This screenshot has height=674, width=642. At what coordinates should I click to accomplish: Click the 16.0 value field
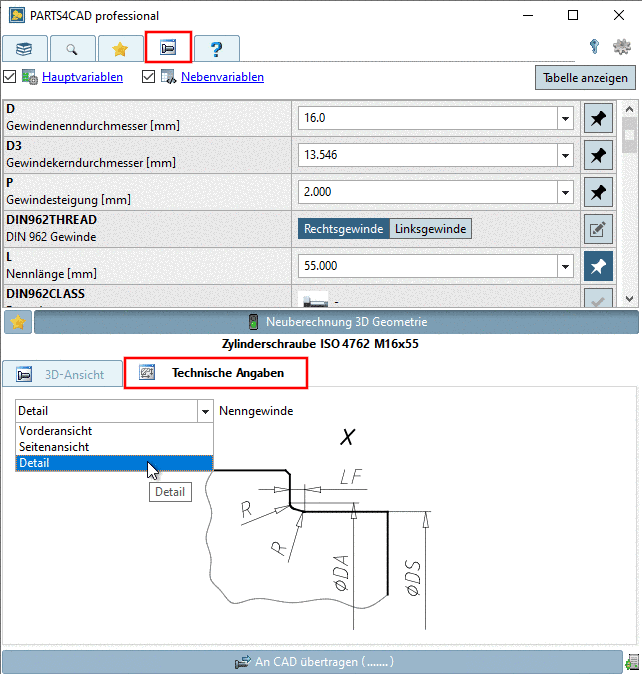428,118
